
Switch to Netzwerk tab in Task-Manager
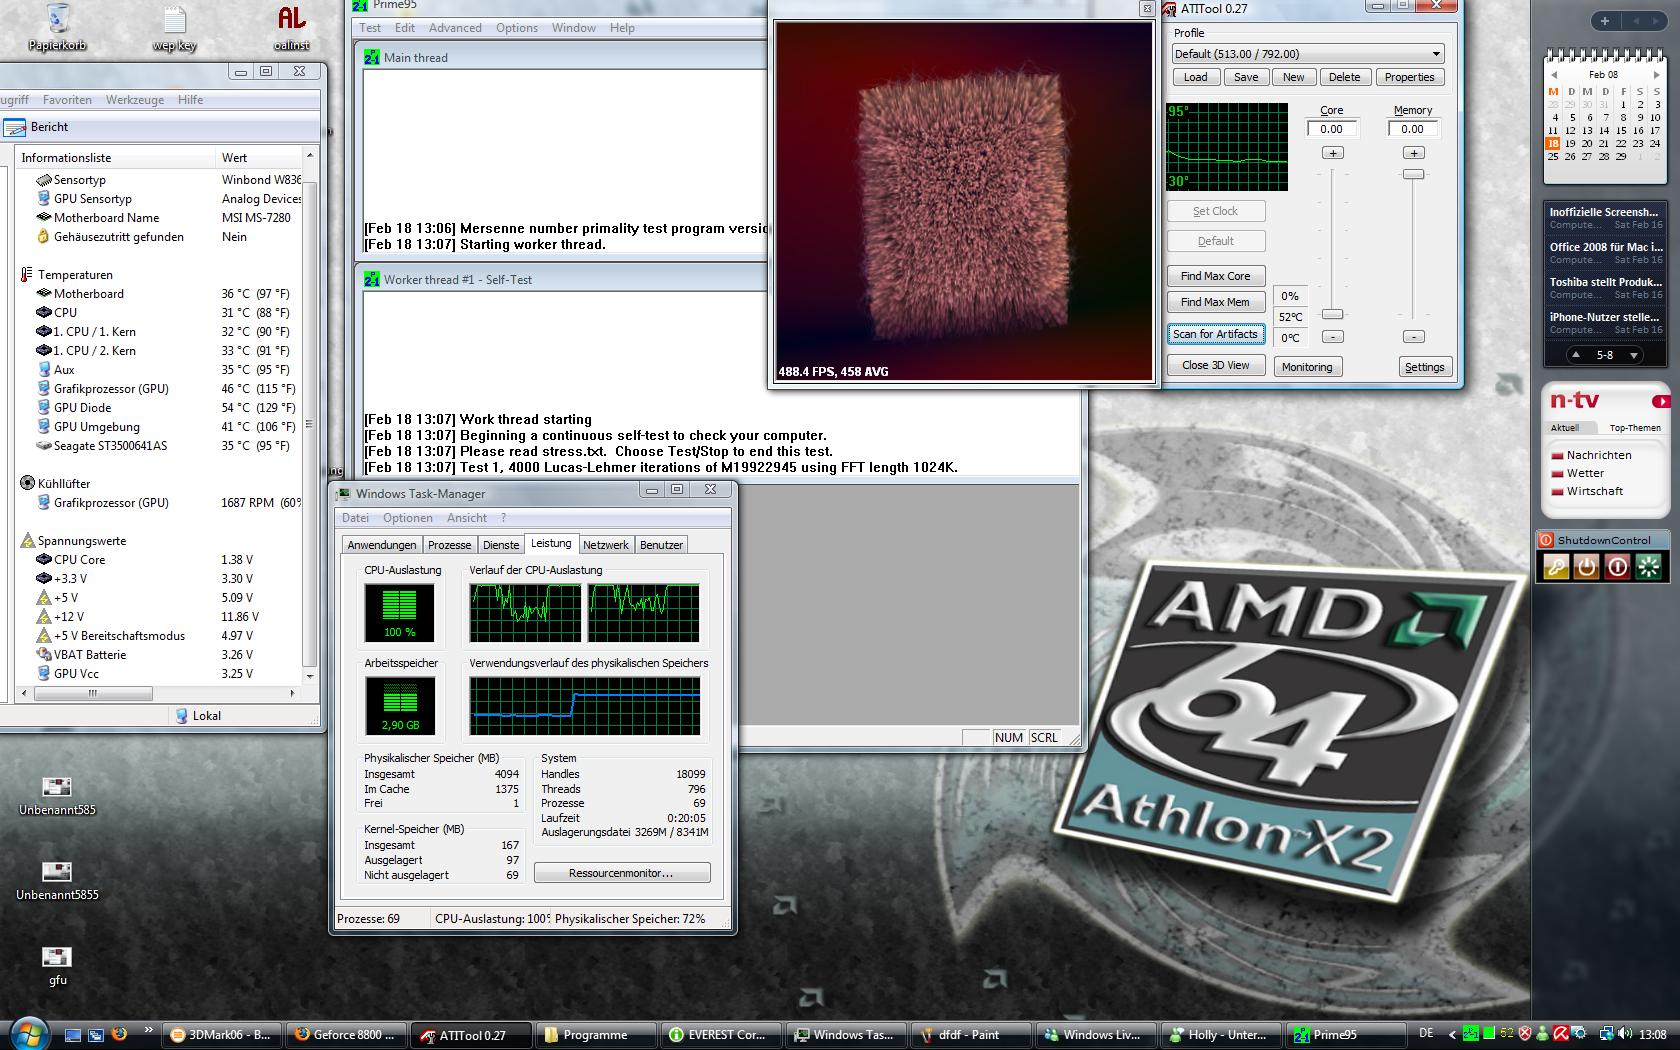tap(606, 545)
